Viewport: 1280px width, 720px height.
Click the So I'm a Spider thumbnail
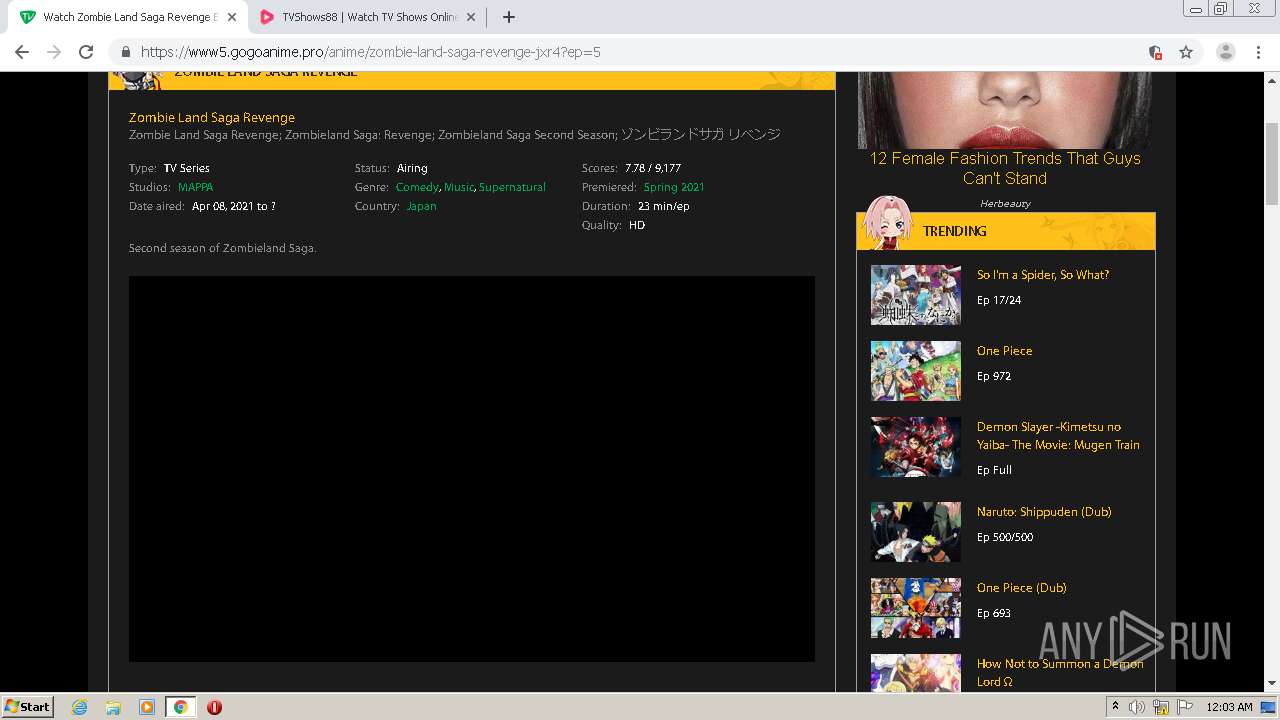tap(916, 295)
